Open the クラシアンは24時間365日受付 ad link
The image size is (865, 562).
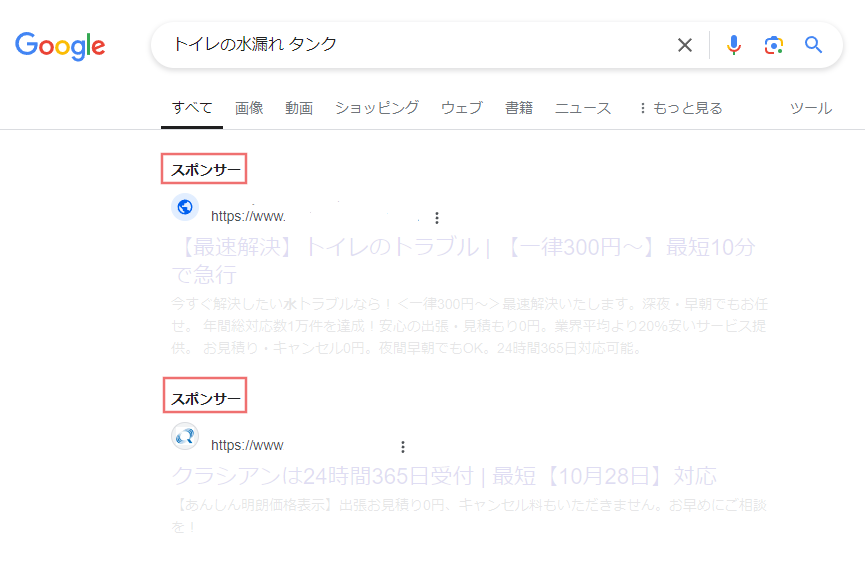pyautogui.click(x=444, y=475)
